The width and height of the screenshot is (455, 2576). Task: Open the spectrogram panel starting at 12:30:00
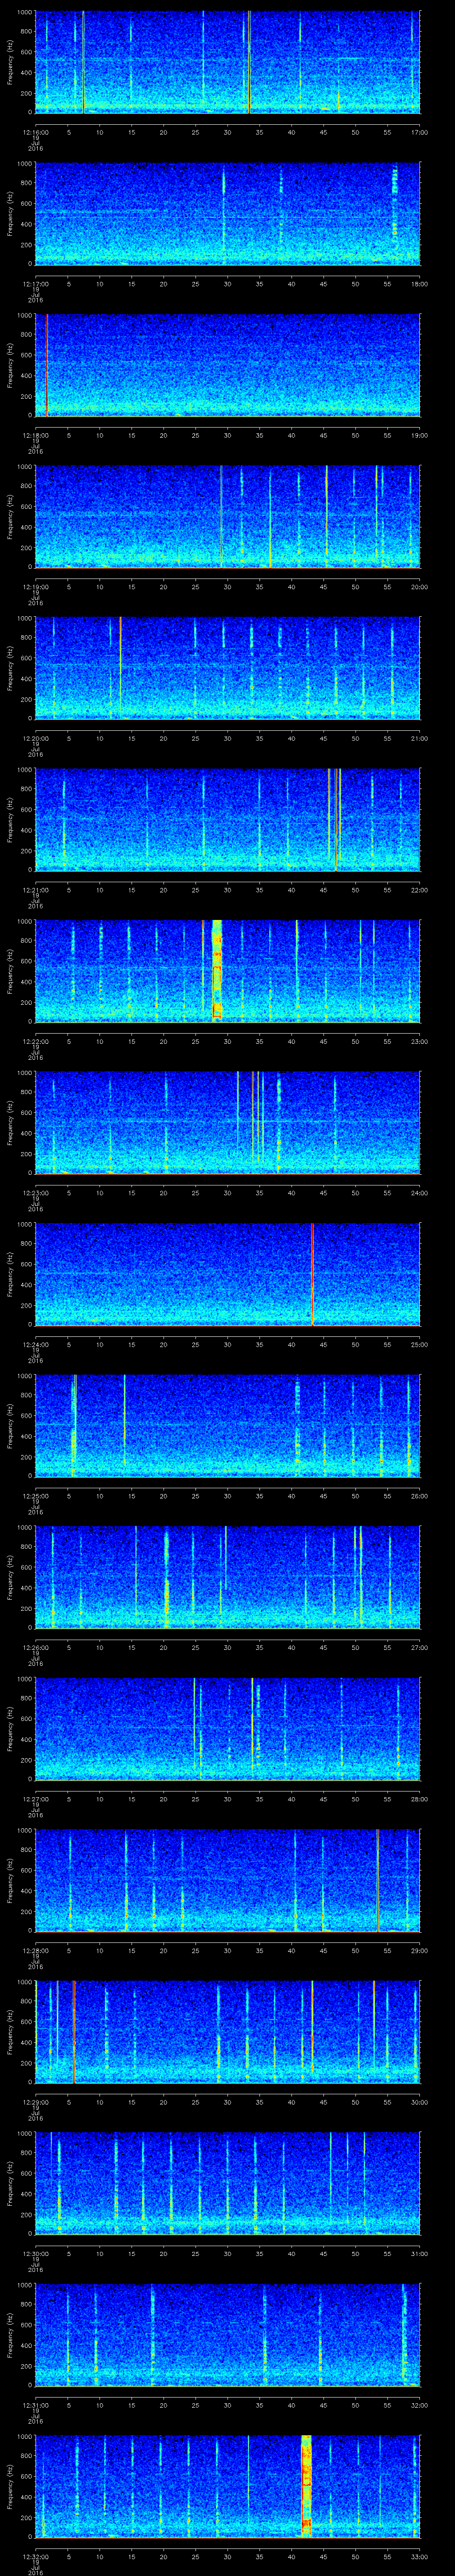click(227, 2183)
